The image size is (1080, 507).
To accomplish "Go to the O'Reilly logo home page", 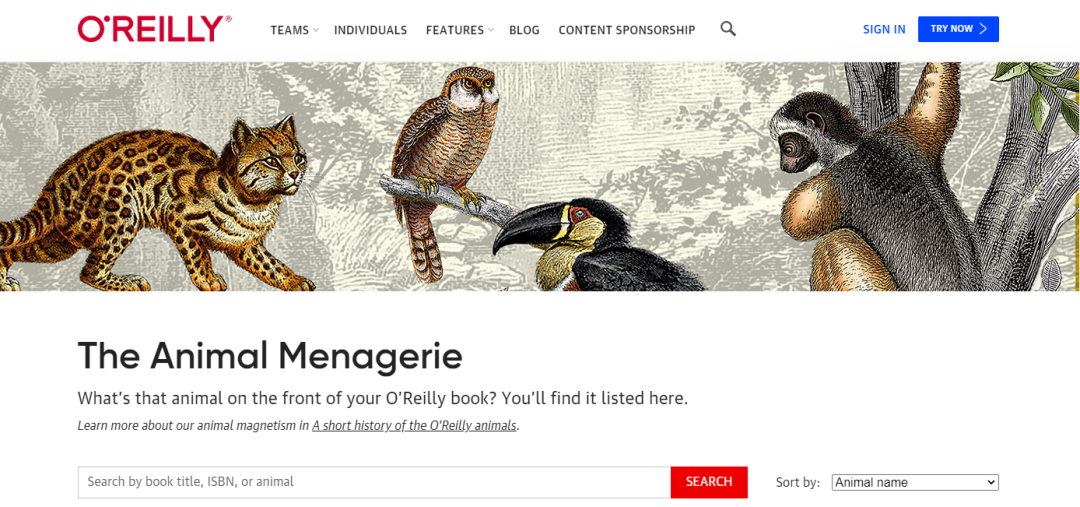I will click(x=154, y=29).
